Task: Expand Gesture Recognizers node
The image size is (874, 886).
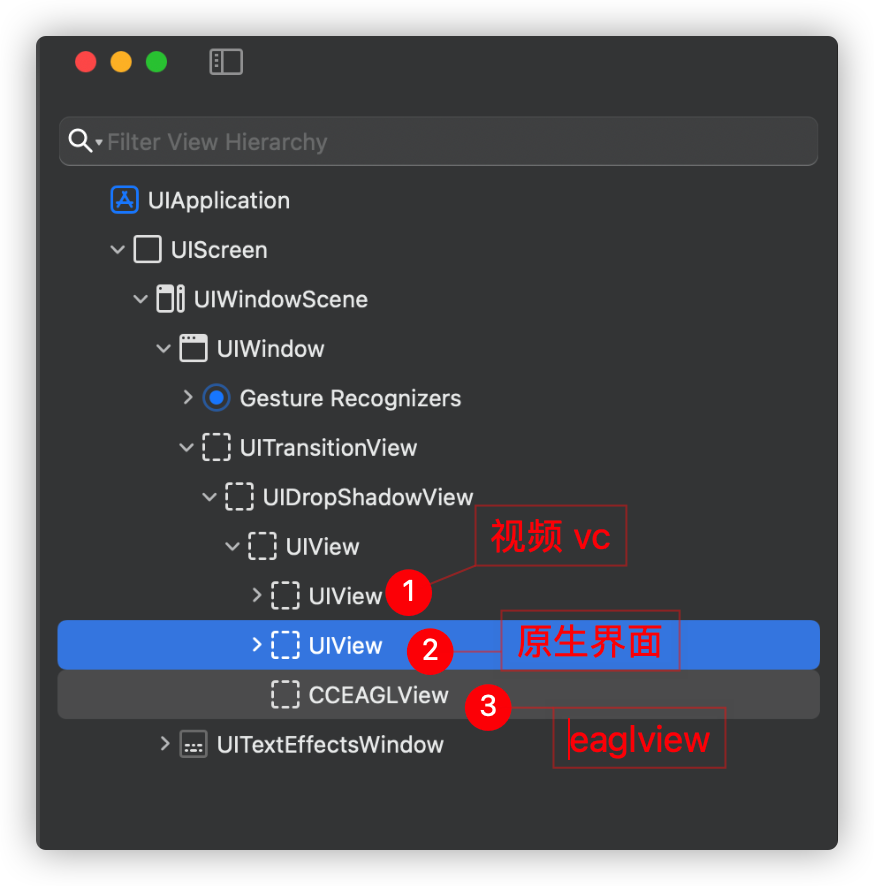Action: [188, 398]
